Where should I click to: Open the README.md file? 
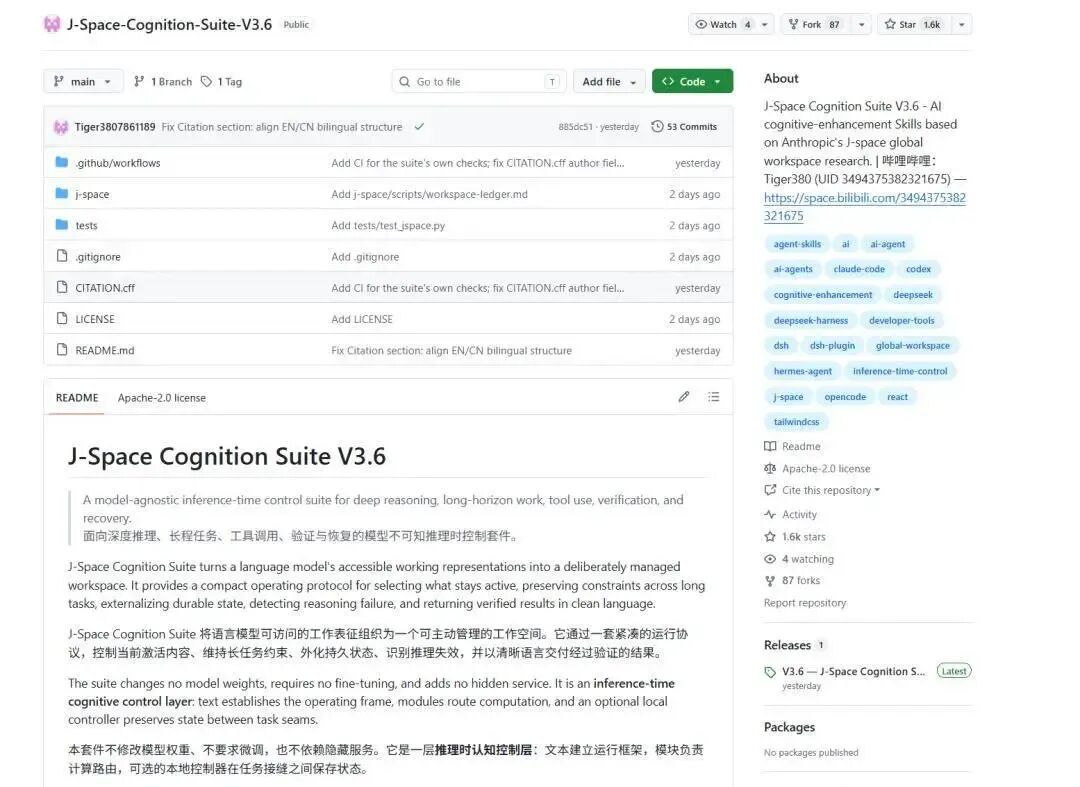click(x=105, y=350)
